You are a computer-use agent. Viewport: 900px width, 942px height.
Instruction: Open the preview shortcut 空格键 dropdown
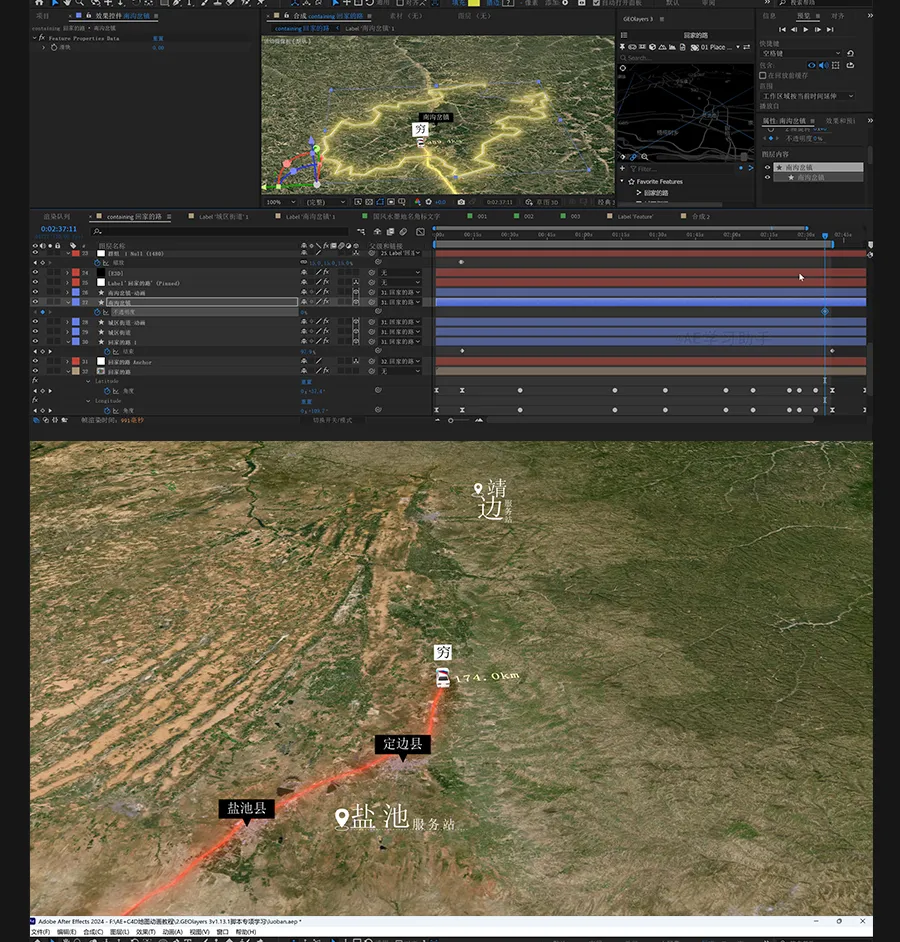[801, 53]
